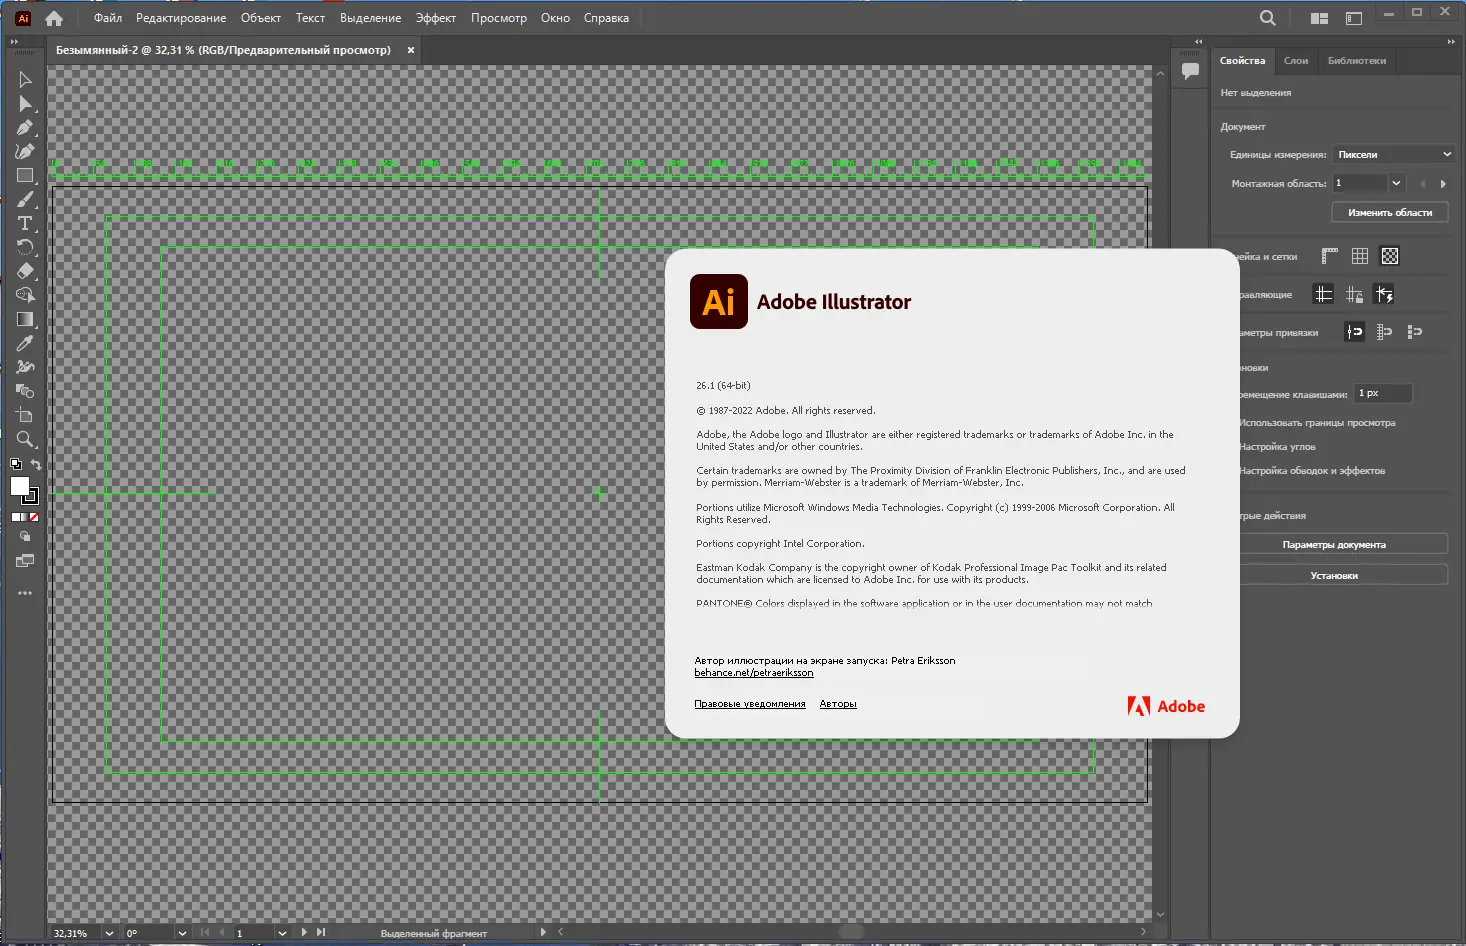
Task: Select the Zoom tool in toolbar
Action: point(25,439)
